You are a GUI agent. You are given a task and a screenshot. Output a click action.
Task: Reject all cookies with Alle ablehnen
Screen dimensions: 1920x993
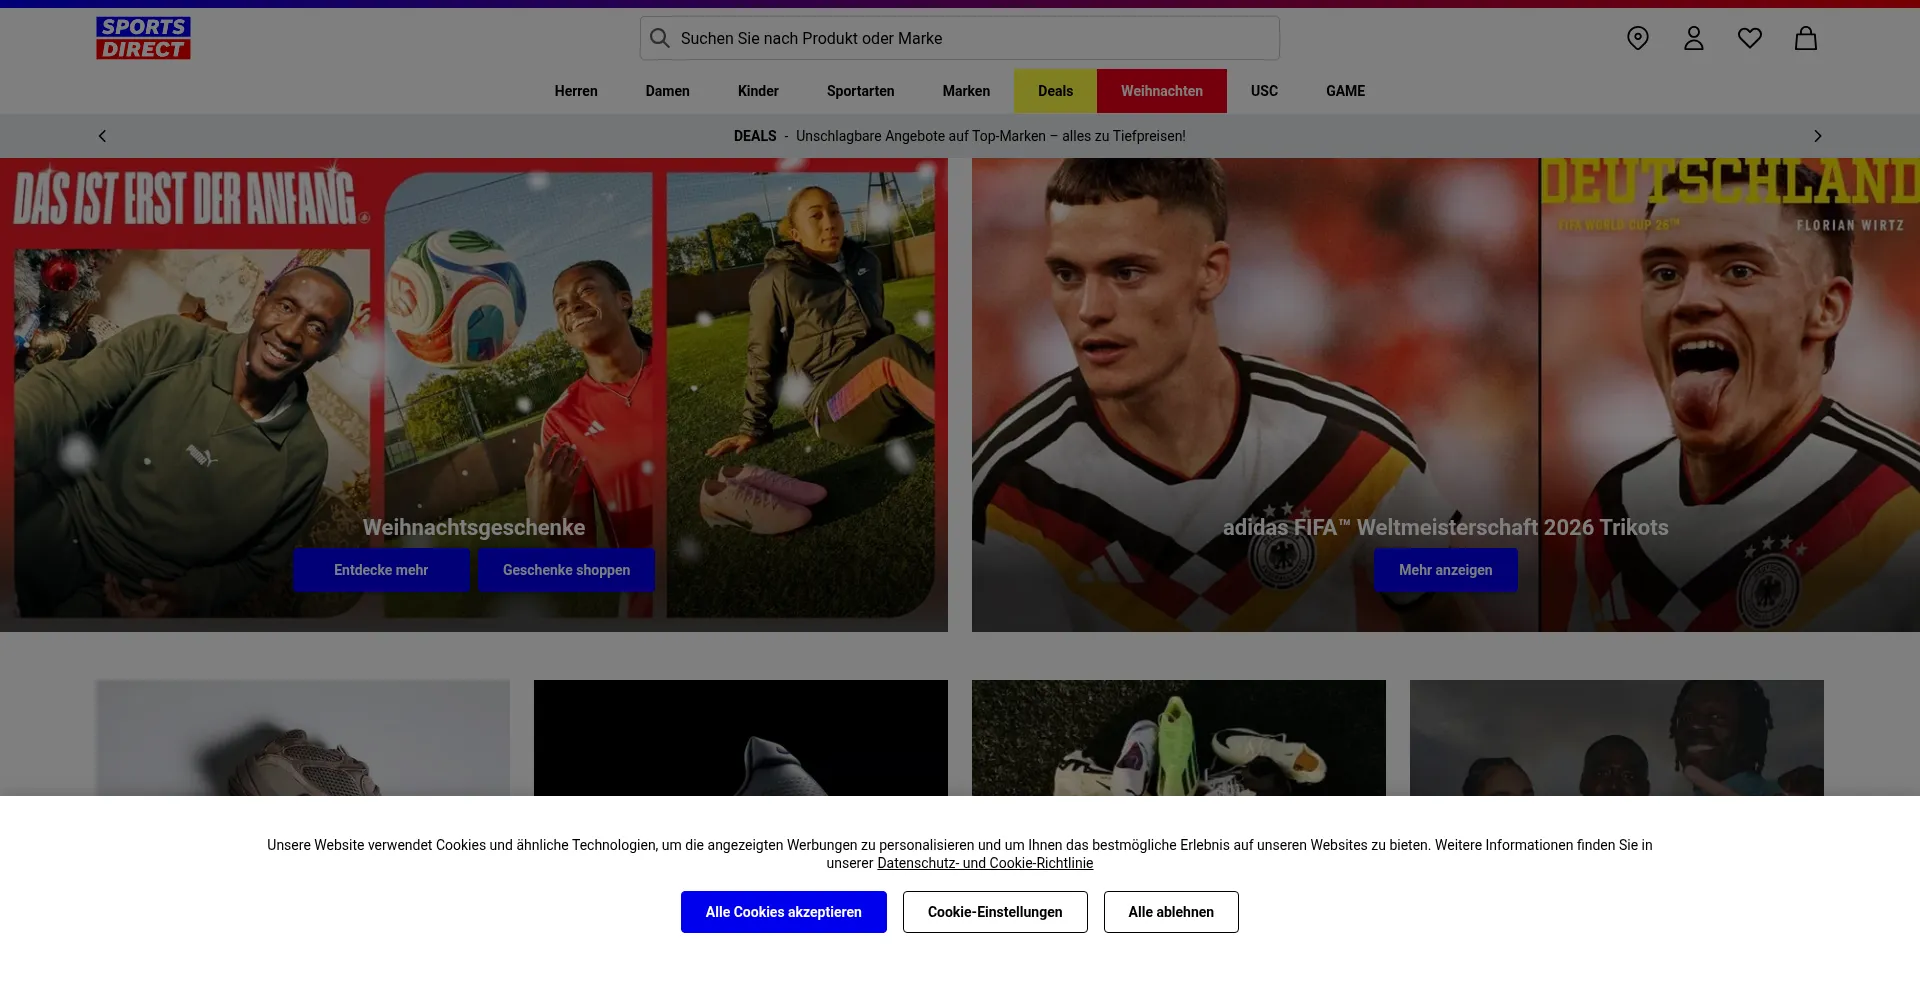(x=1170, y=912)
